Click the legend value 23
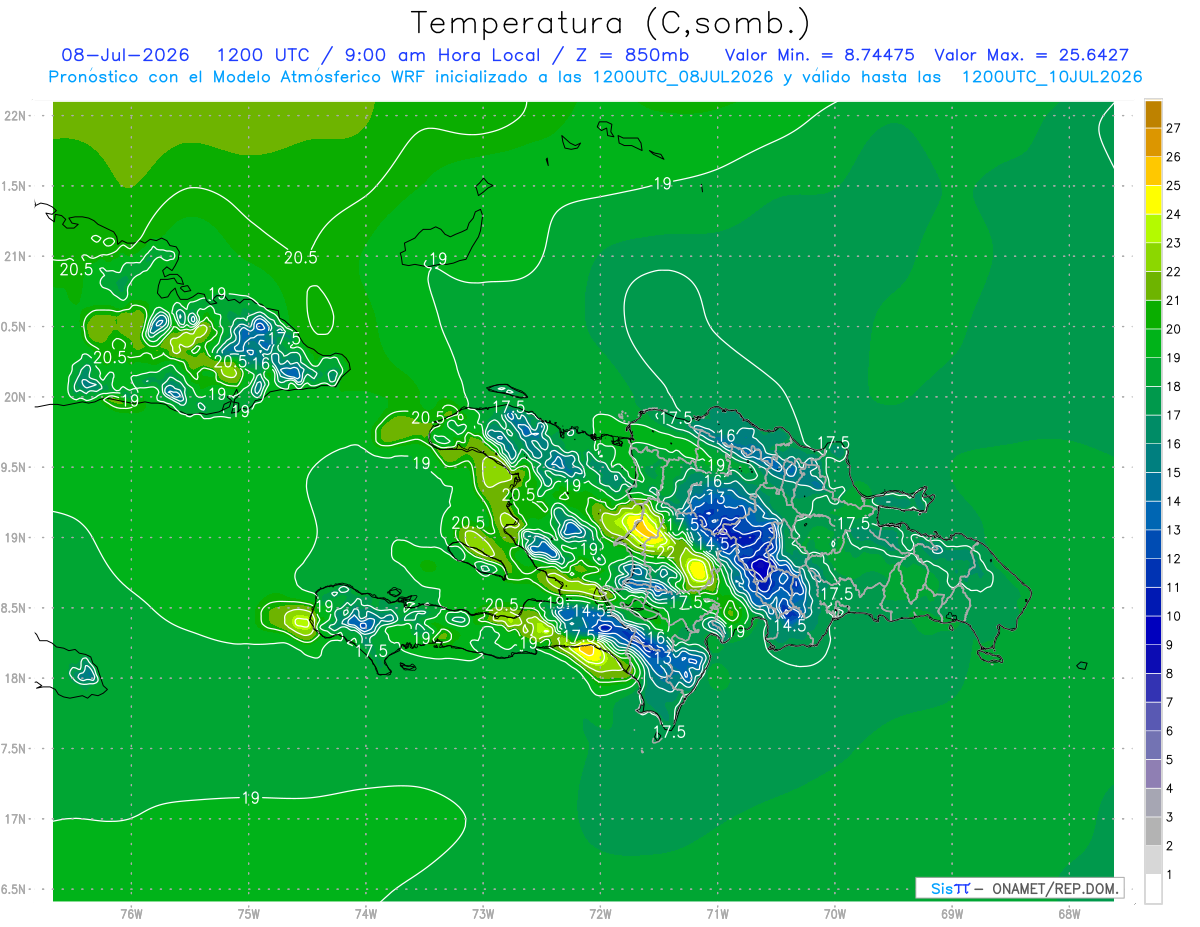The image size is (1200, 927). tap(1174, 243)
